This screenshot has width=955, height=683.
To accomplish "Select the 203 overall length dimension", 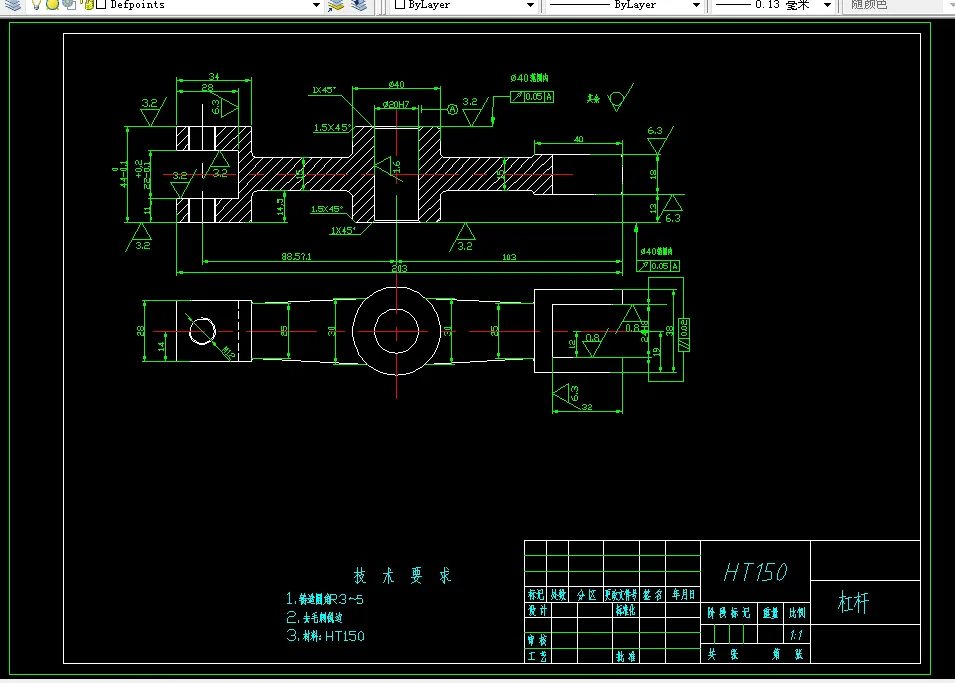I will point(399,269).
